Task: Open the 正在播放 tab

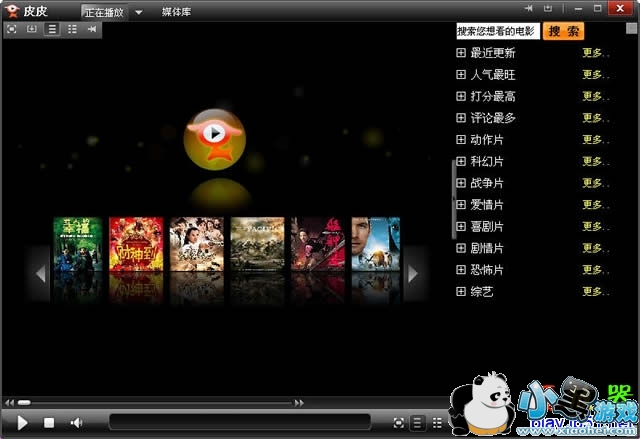Action: click(x=104, y=12)
